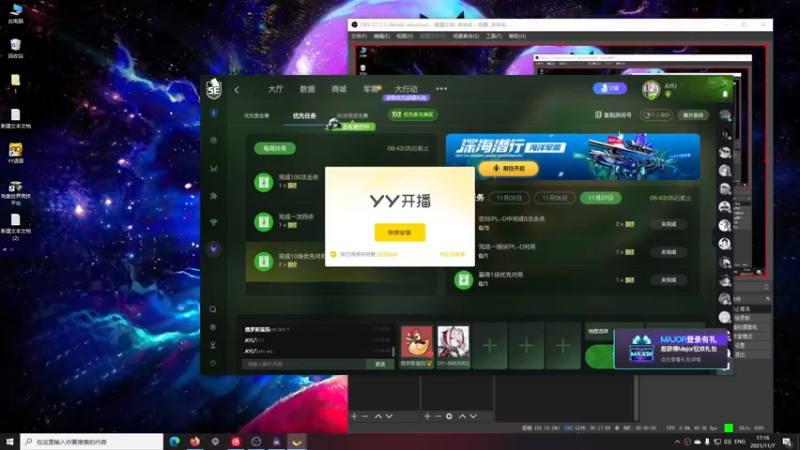
Task: Click 未完成 for 5 kills SEPL-D task
Action: [668, 224]
